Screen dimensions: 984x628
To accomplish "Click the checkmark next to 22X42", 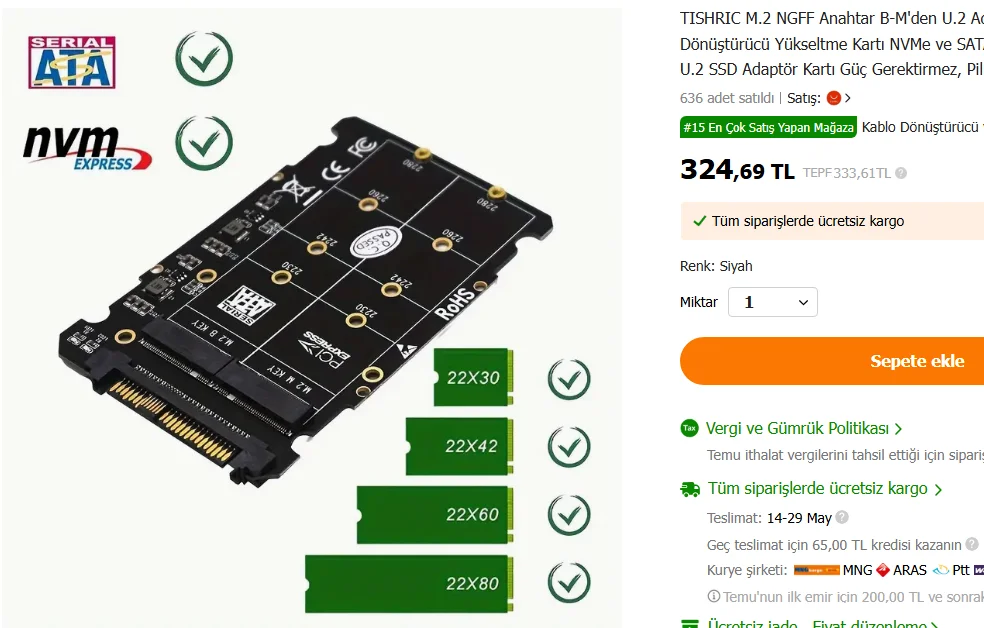I will [x=569, y=447].
